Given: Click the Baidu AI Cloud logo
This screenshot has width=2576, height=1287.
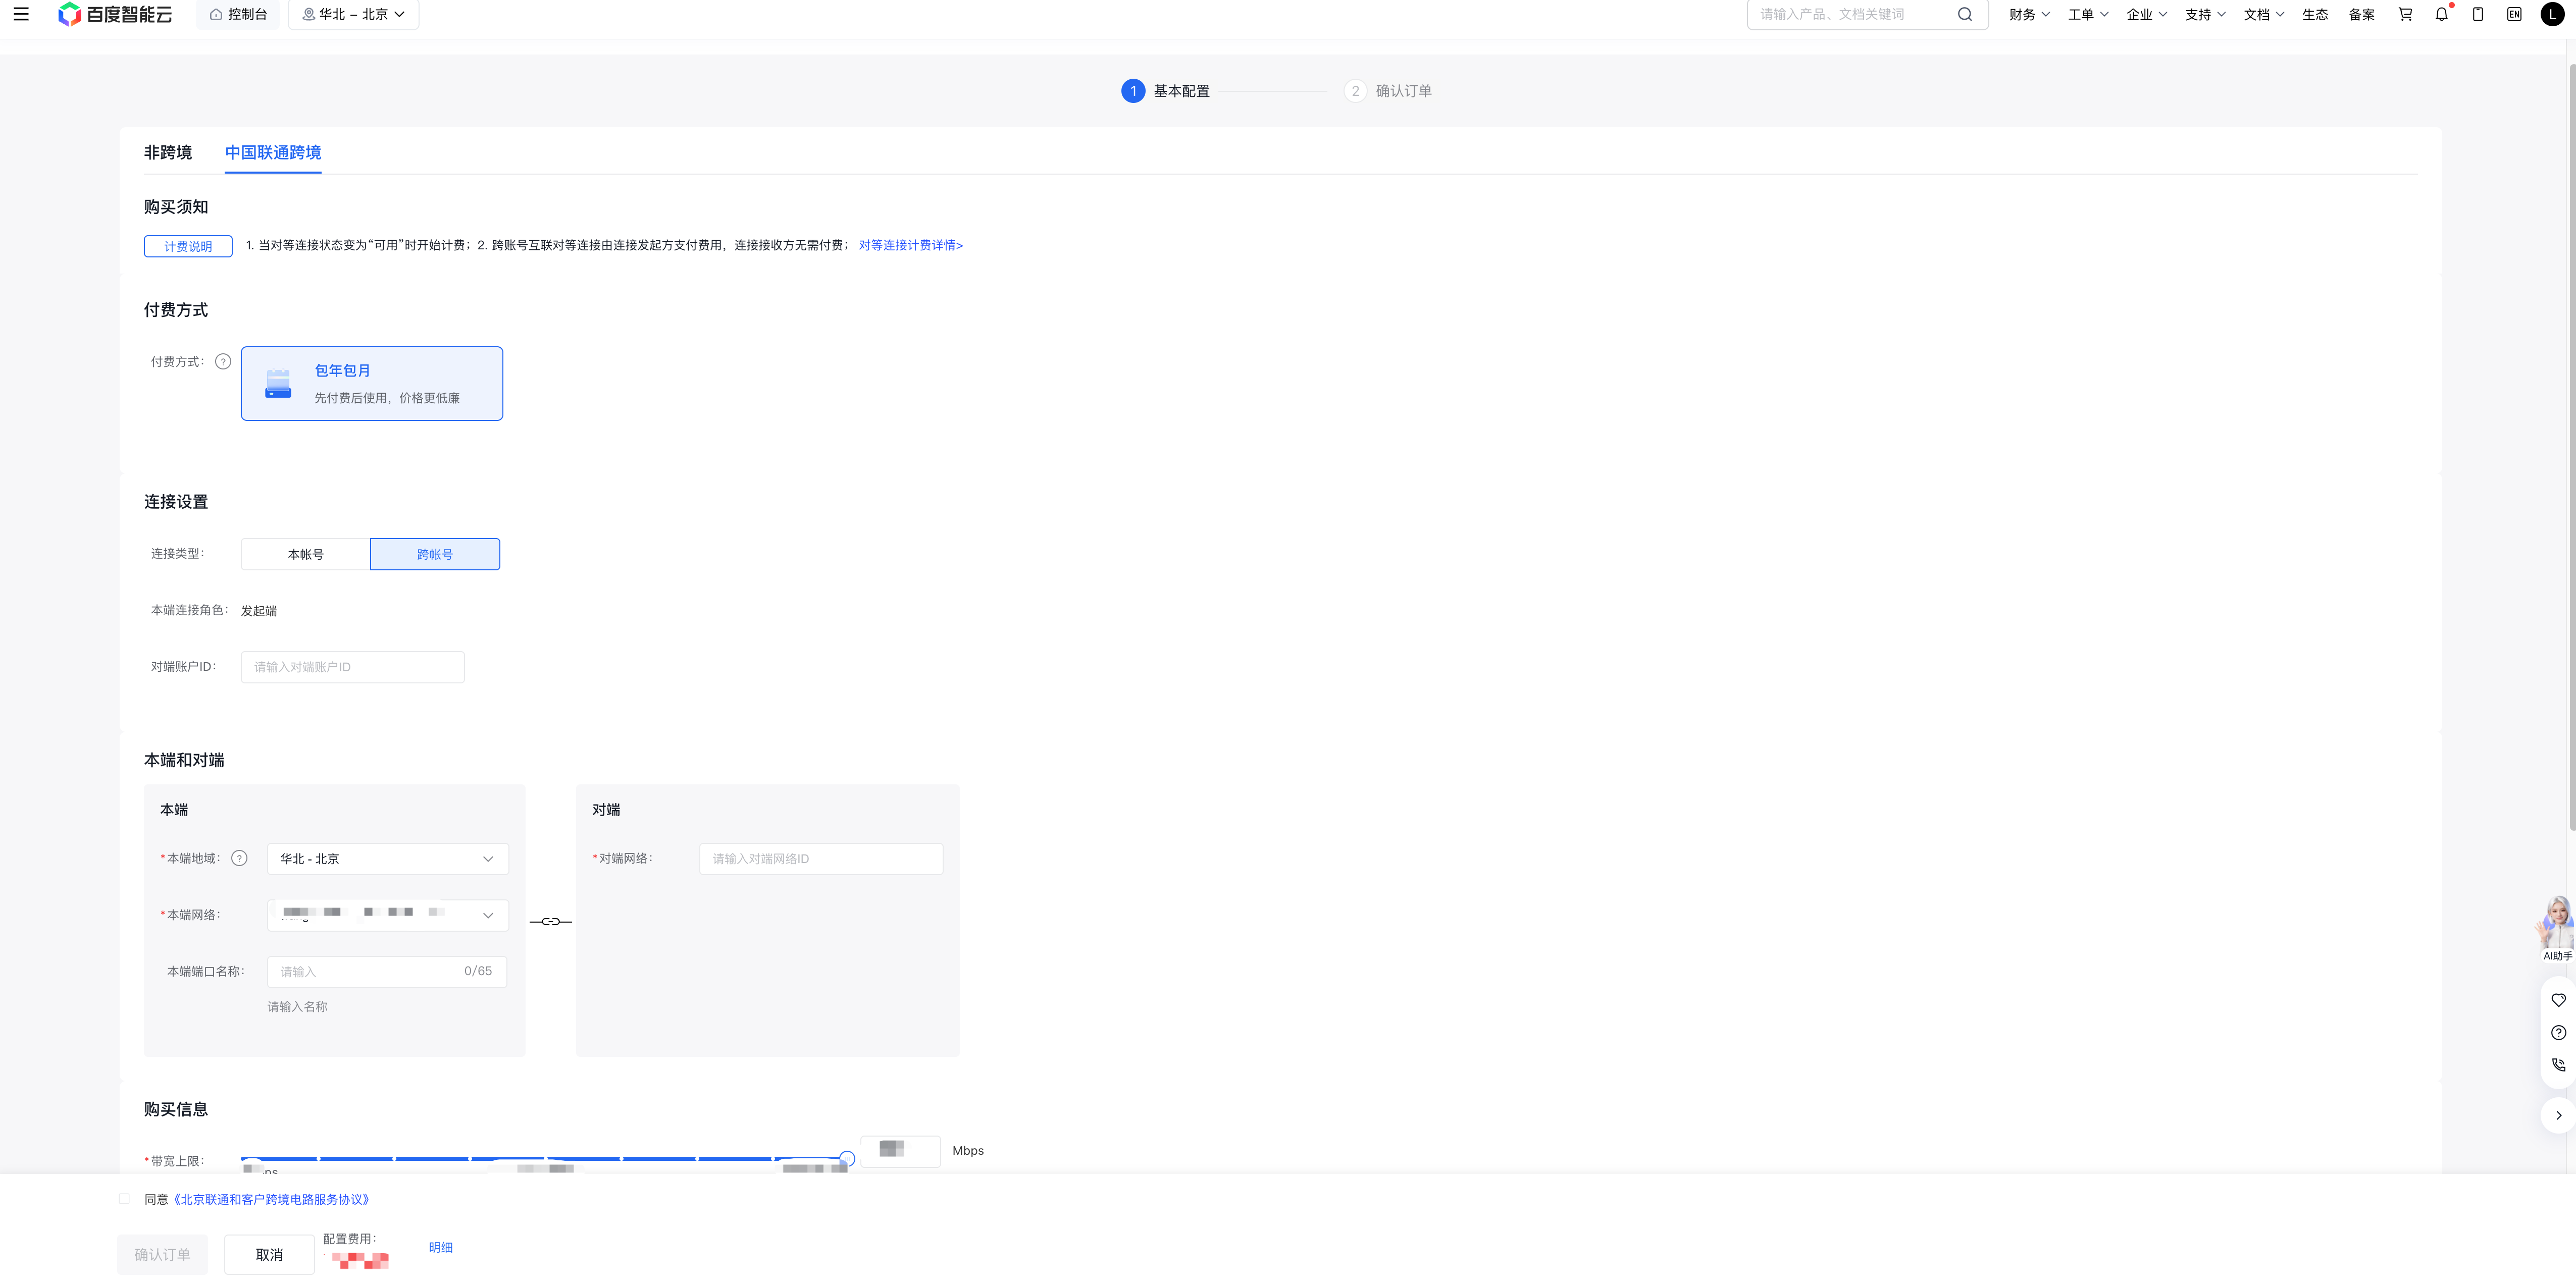Looking at the screenshot, I should click(115, 14).
